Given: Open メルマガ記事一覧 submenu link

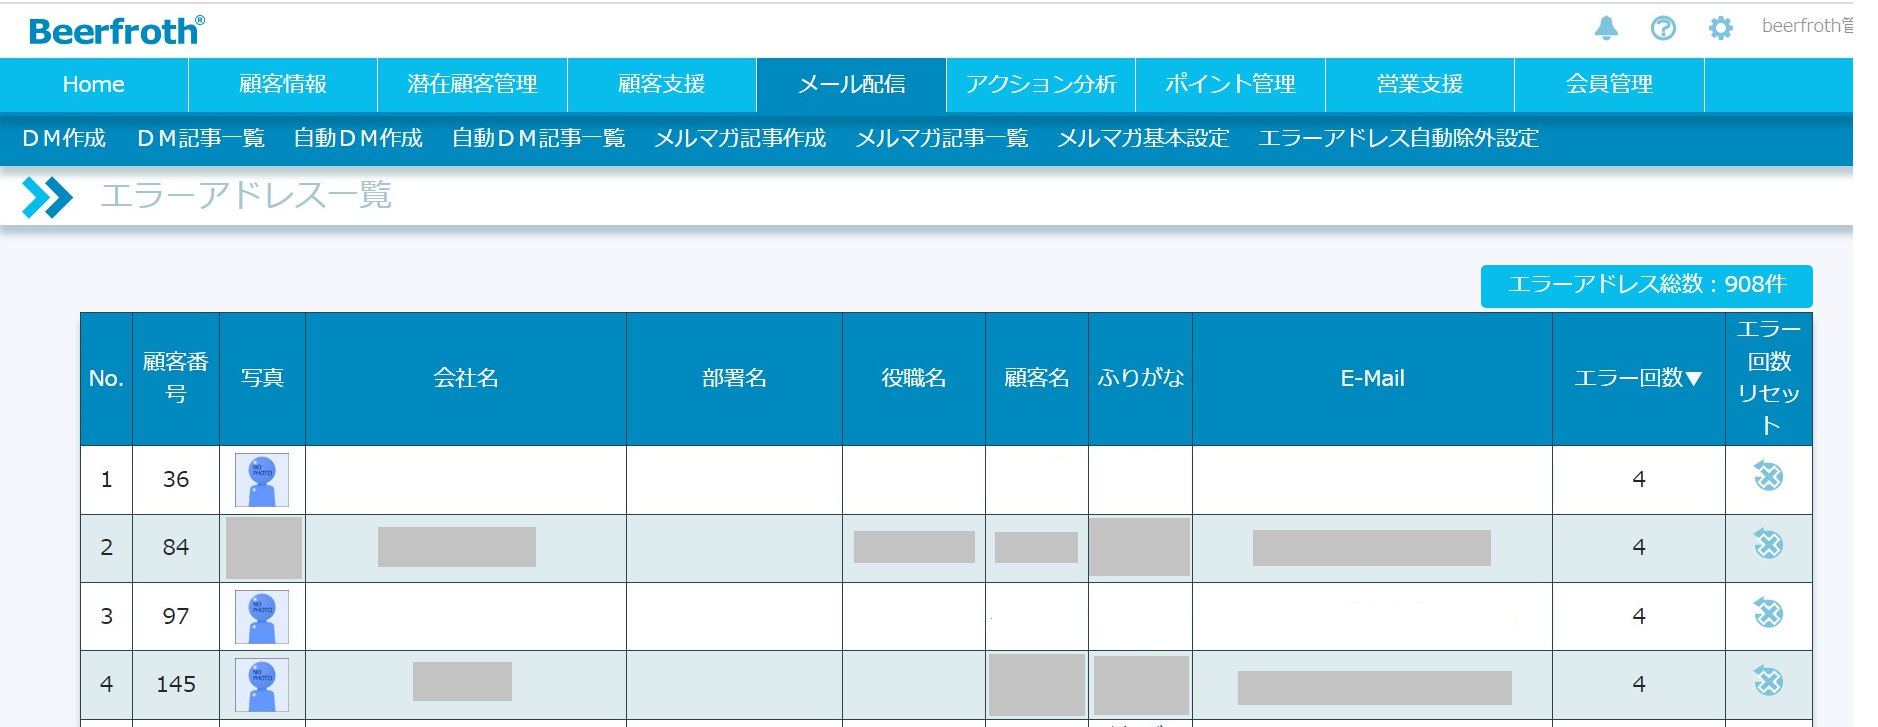Looking at the screenshot, I should 941,138.
